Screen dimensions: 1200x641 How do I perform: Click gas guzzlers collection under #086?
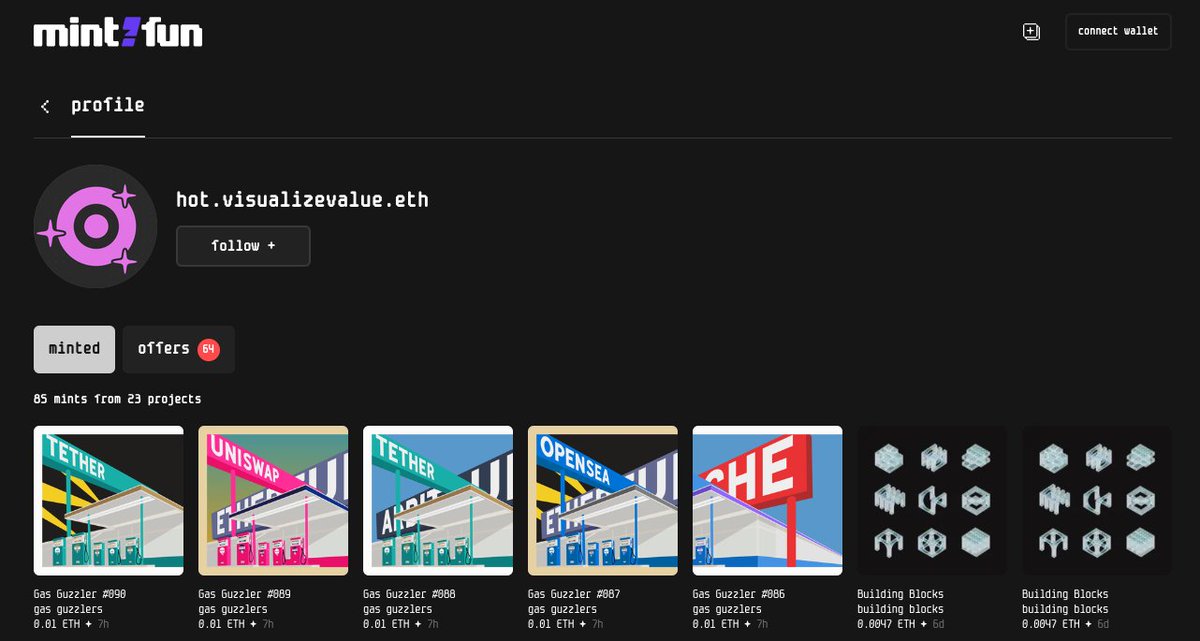tap(727, 609)
